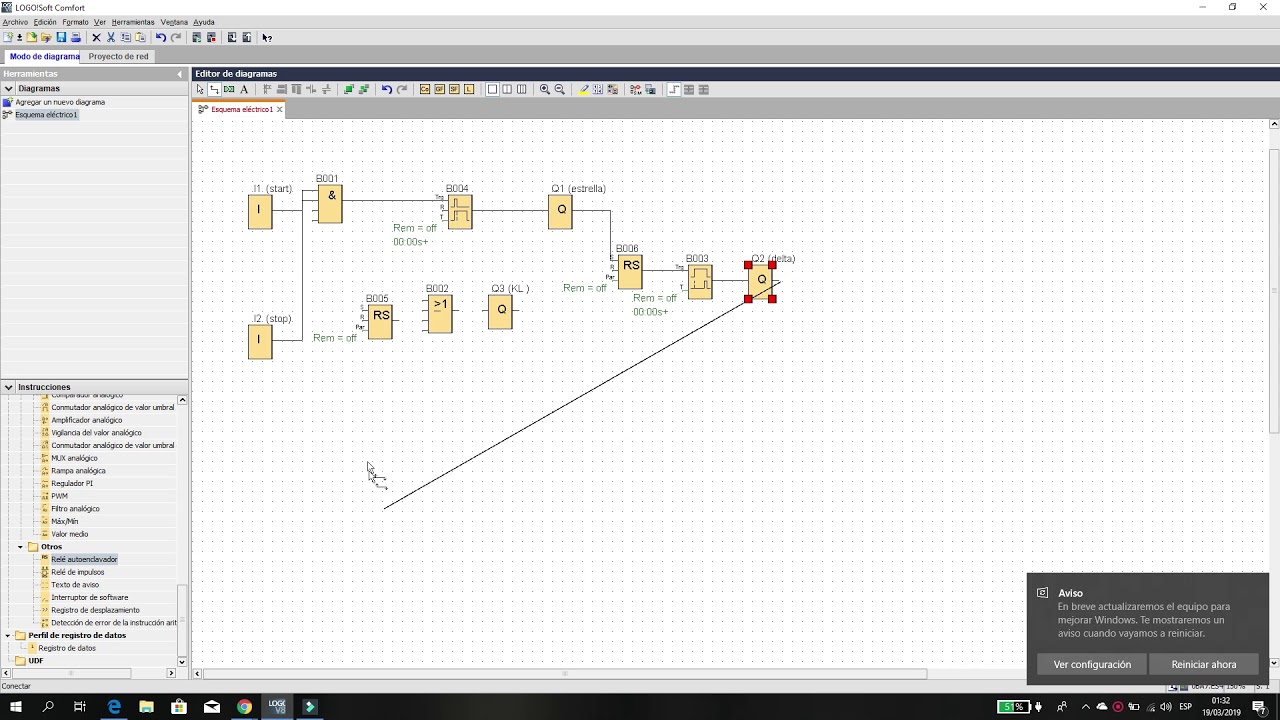Collapse the Instrucciones section
1280x720 pixels.
coord(8,387)
